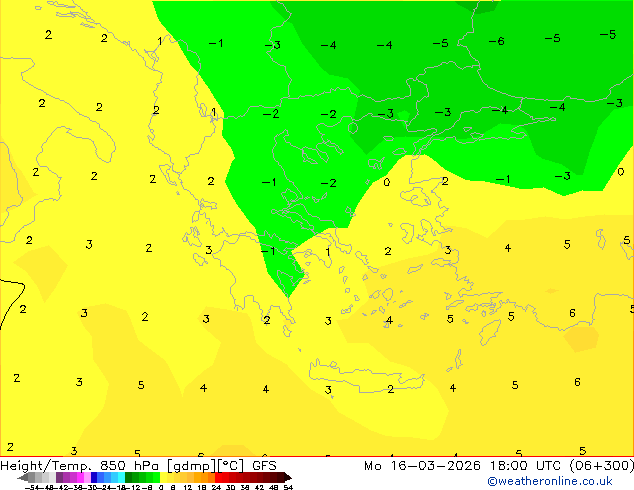Click the cyan swatch in the color legend
Image resolution: width=634 pixels, height=490 pixels.
(122, 477)
